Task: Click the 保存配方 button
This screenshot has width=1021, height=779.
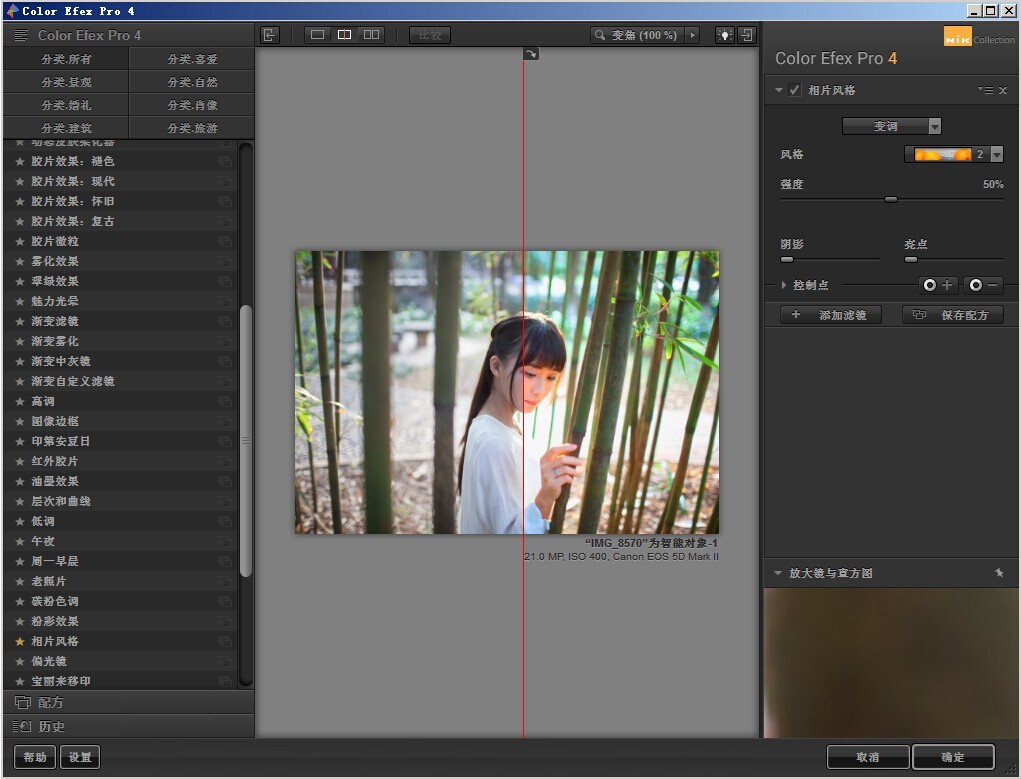Action: point(953,315)
